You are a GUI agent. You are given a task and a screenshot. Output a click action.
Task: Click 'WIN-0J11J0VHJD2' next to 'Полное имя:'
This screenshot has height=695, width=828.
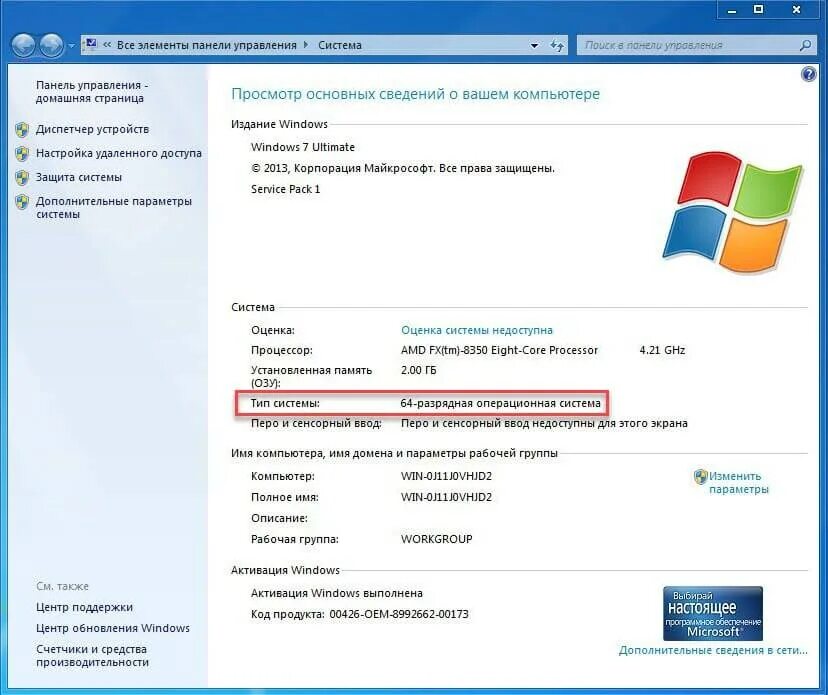[x=446, y=497]
